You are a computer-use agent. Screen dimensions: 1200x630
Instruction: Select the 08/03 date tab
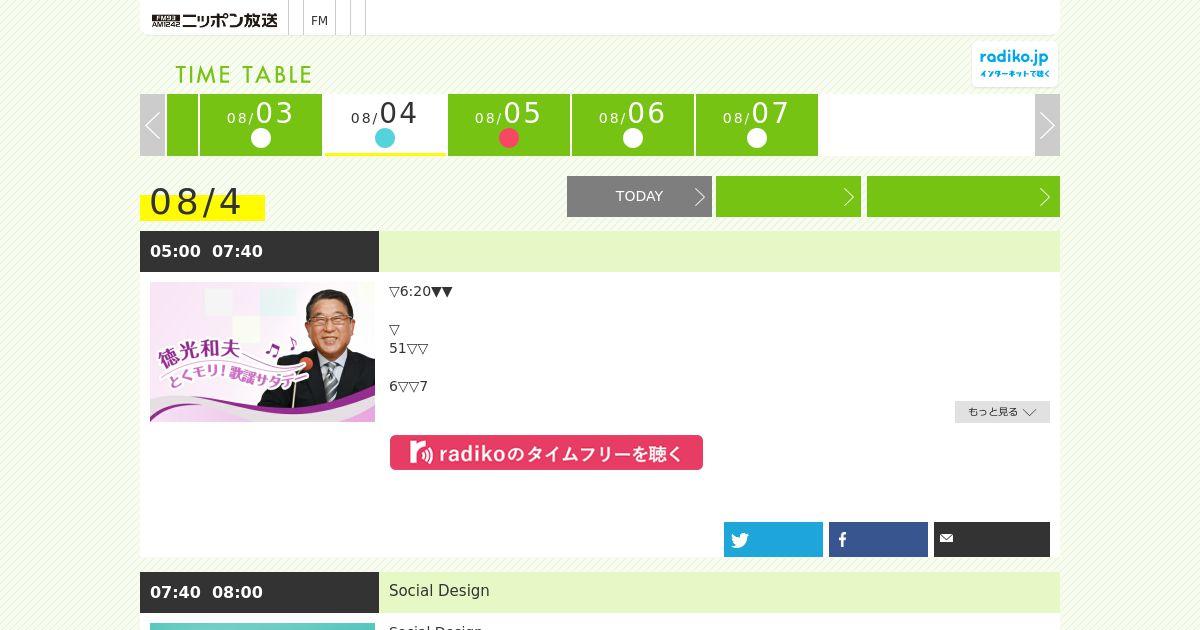(261, 125)
